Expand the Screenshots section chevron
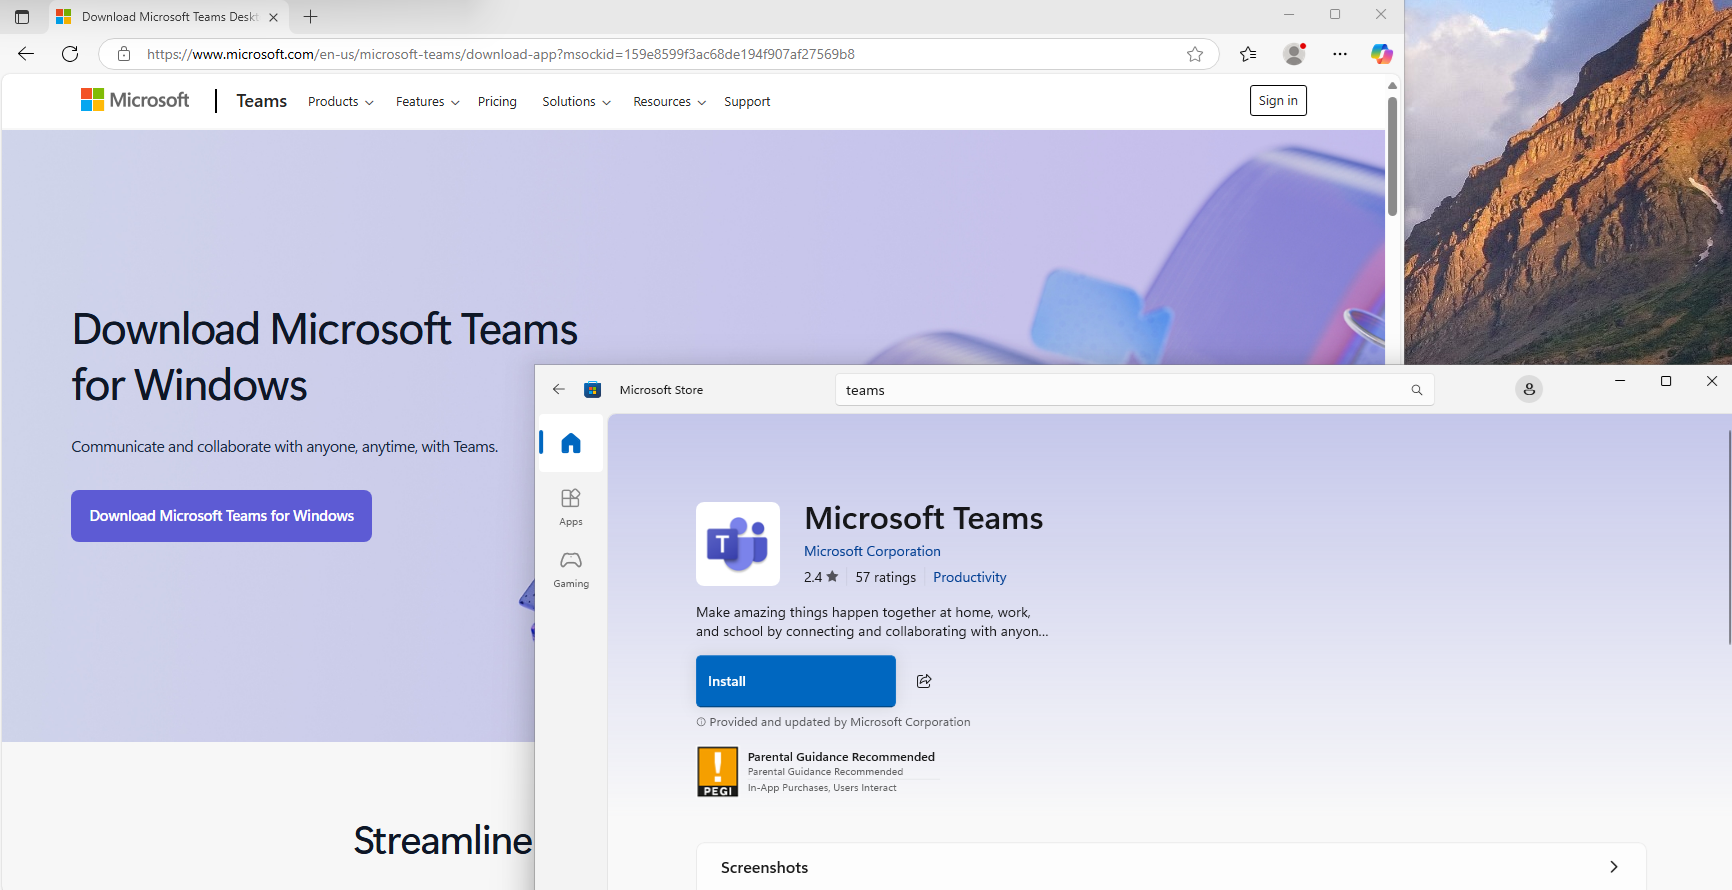 1613,867
